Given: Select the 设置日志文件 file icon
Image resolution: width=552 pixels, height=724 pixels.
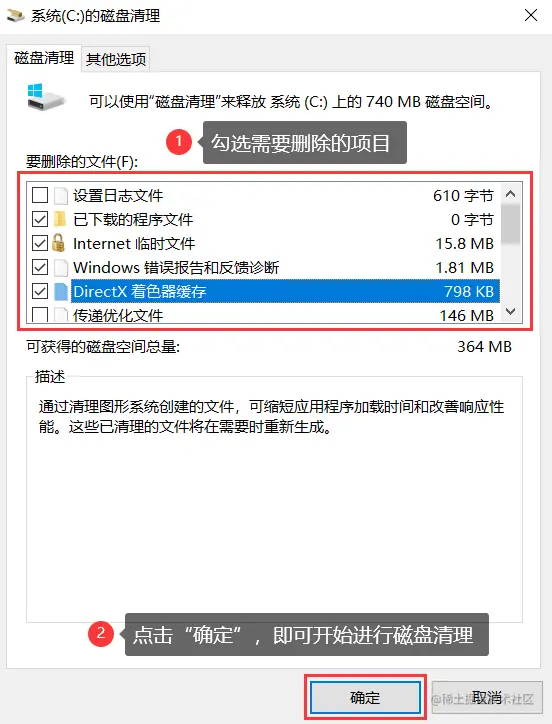Looking at the screenshot, I should coord(61,196).
